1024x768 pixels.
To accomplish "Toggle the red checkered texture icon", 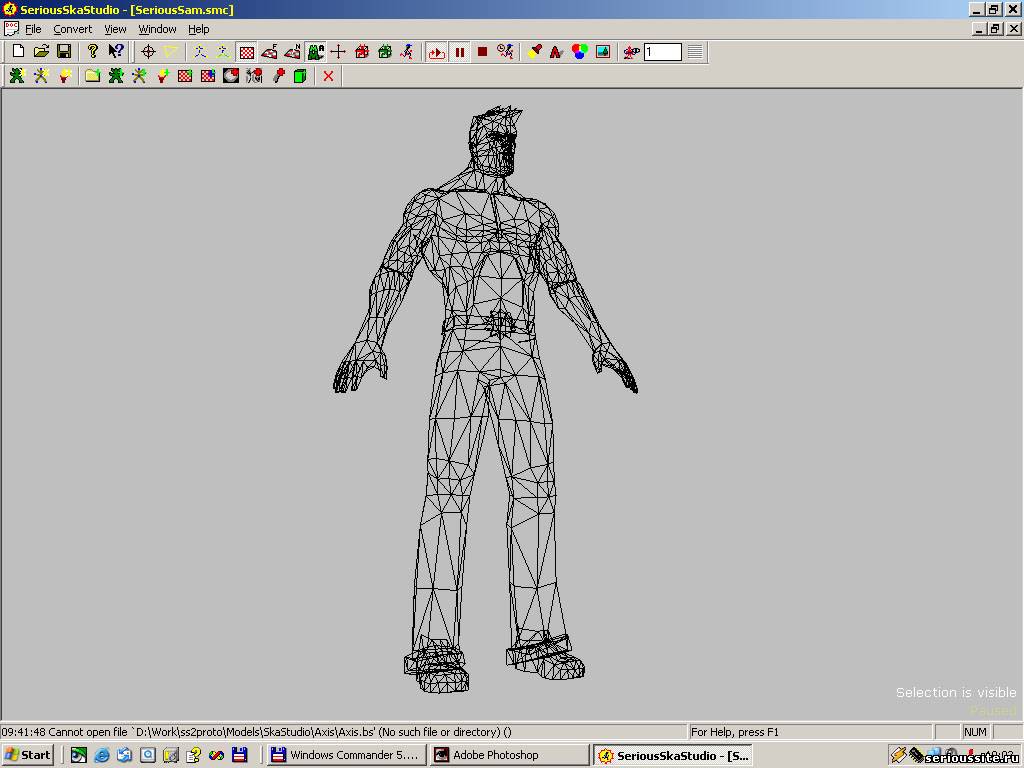I will tap(247, 52).
